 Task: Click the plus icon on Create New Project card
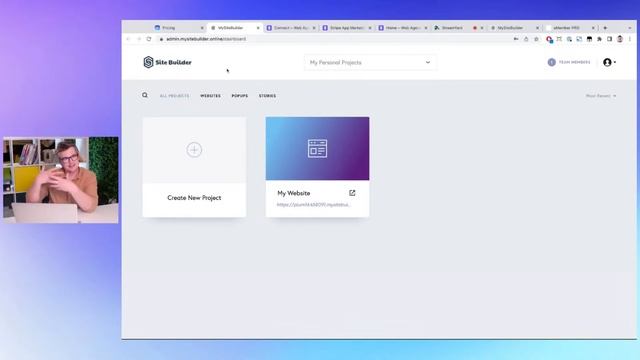pos(194,150)
